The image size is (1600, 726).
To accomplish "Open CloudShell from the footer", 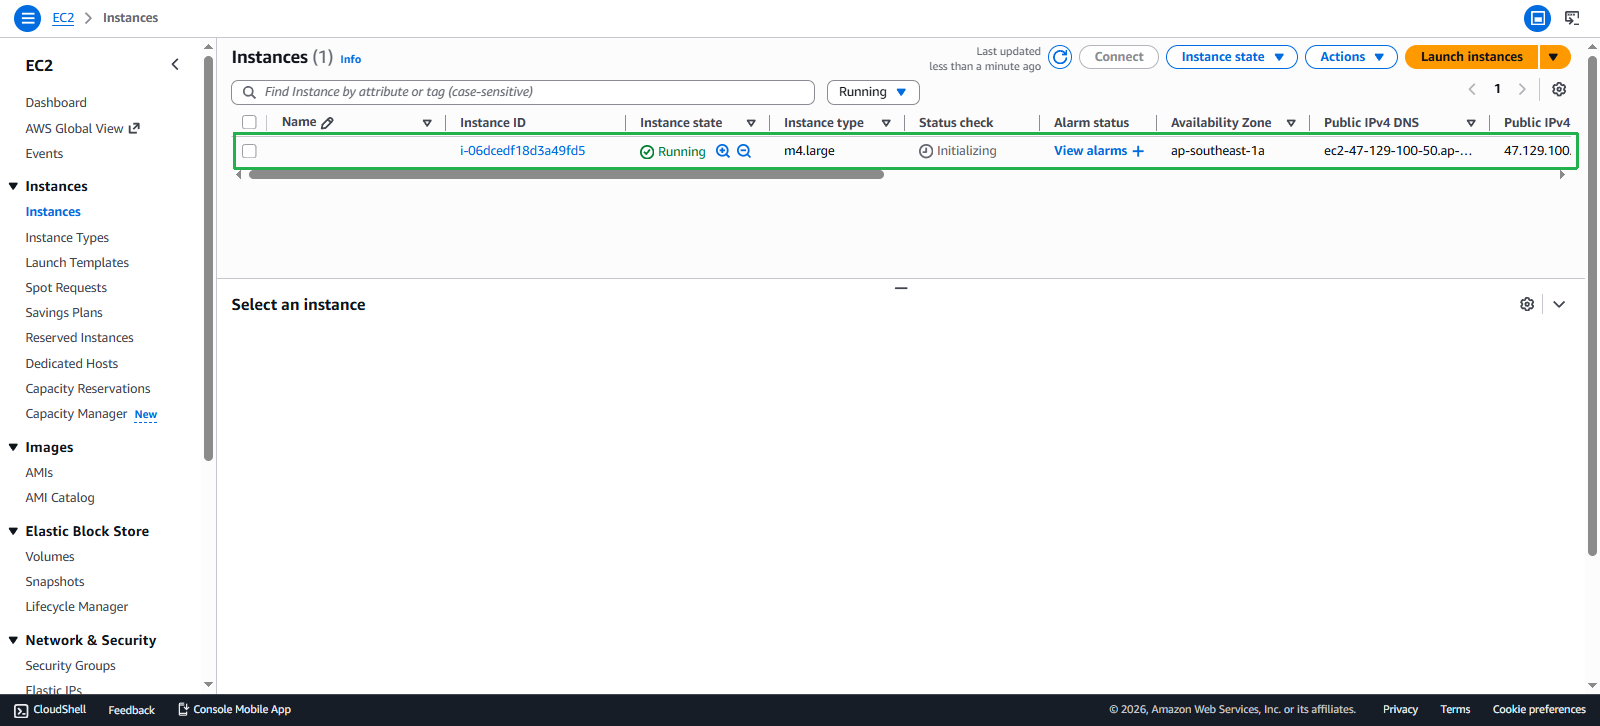I will coord(50,710).
